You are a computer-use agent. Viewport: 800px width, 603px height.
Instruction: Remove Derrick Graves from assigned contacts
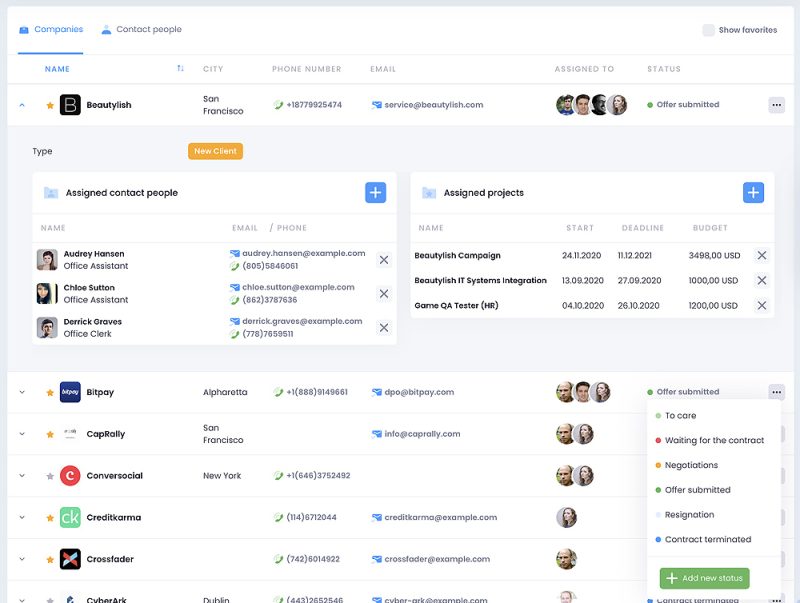tap(384, 328)
